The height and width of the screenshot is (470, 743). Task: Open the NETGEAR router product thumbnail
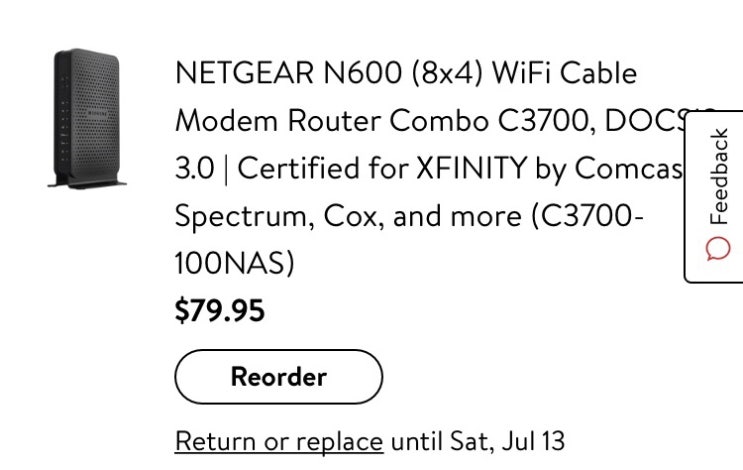(x=88, y=118)
